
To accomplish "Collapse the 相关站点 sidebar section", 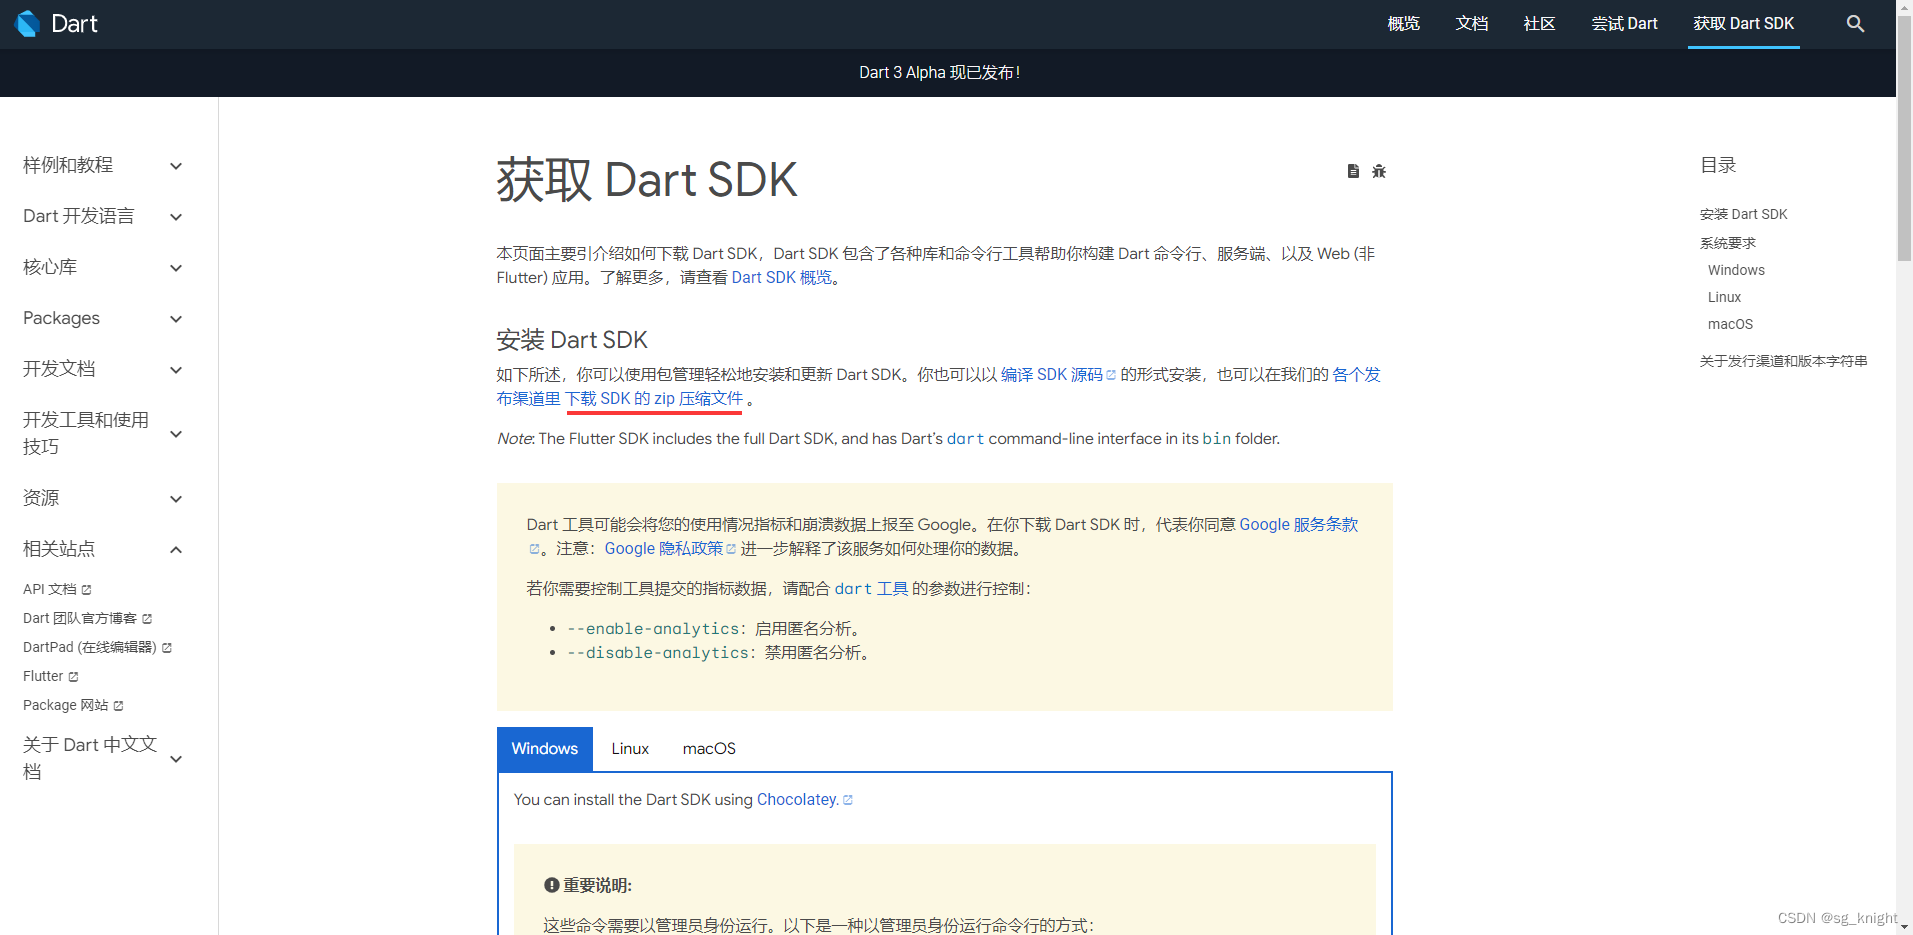I will click(x=175, y=549).
